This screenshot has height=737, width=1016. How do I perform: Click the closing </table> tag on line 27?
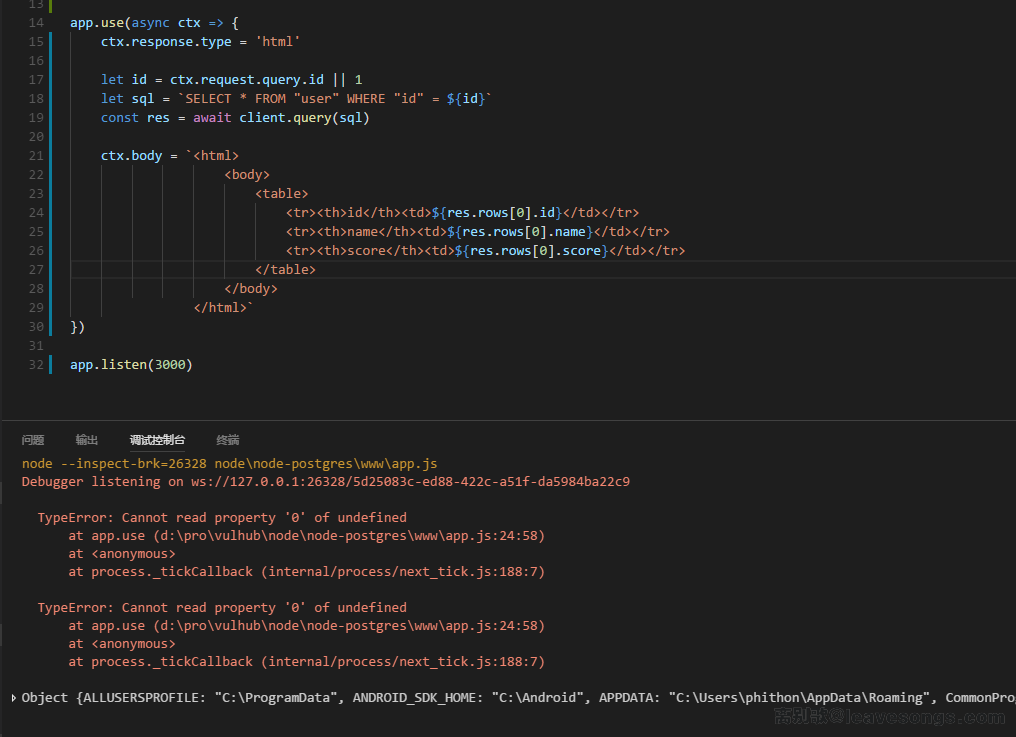tap(285, 270)
